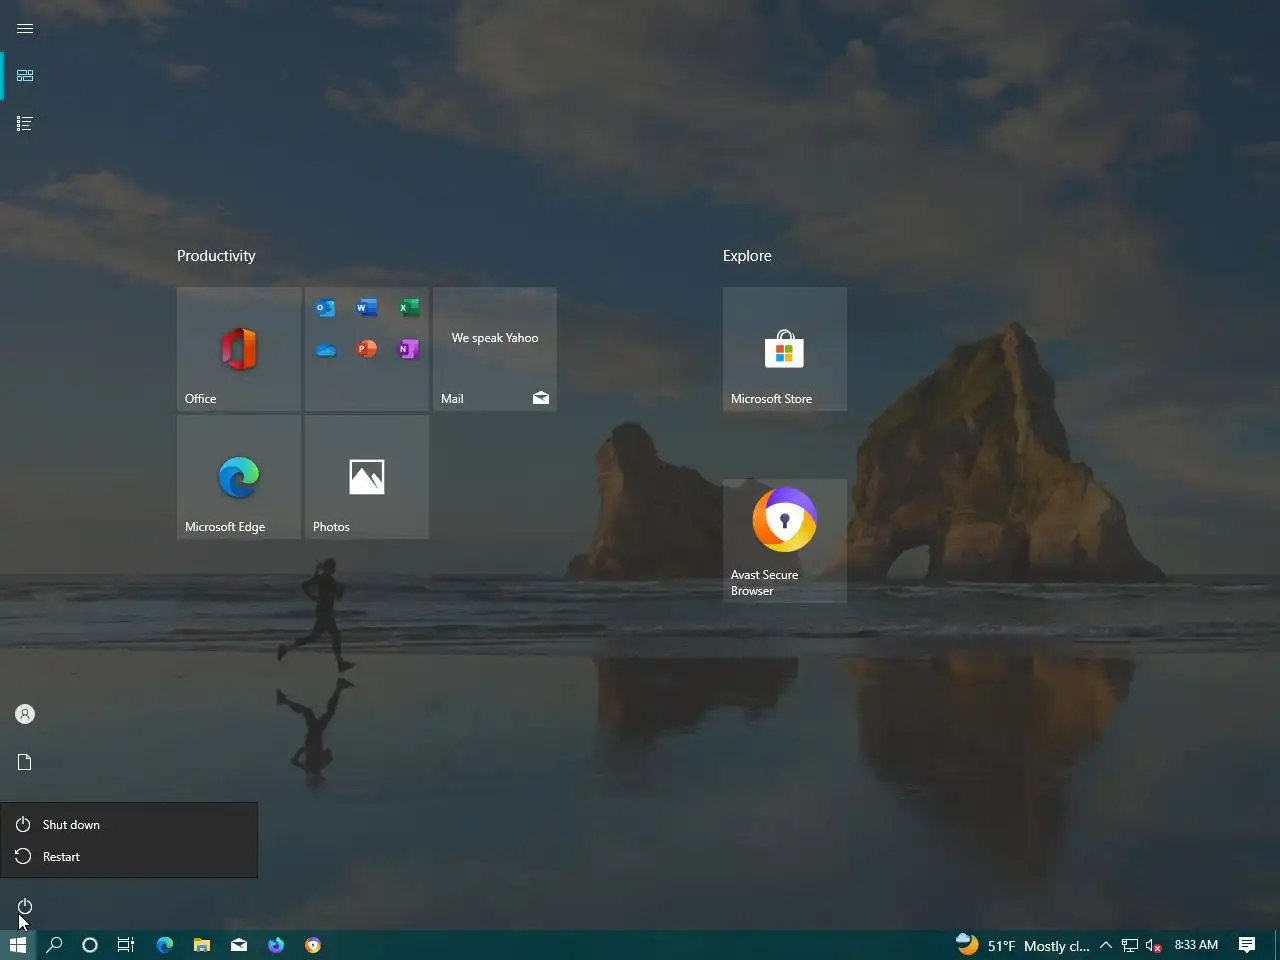Screen dimensions: 1280x960
Task: Launch Outlook from the Office folder tile
Action: click(325, 308)
